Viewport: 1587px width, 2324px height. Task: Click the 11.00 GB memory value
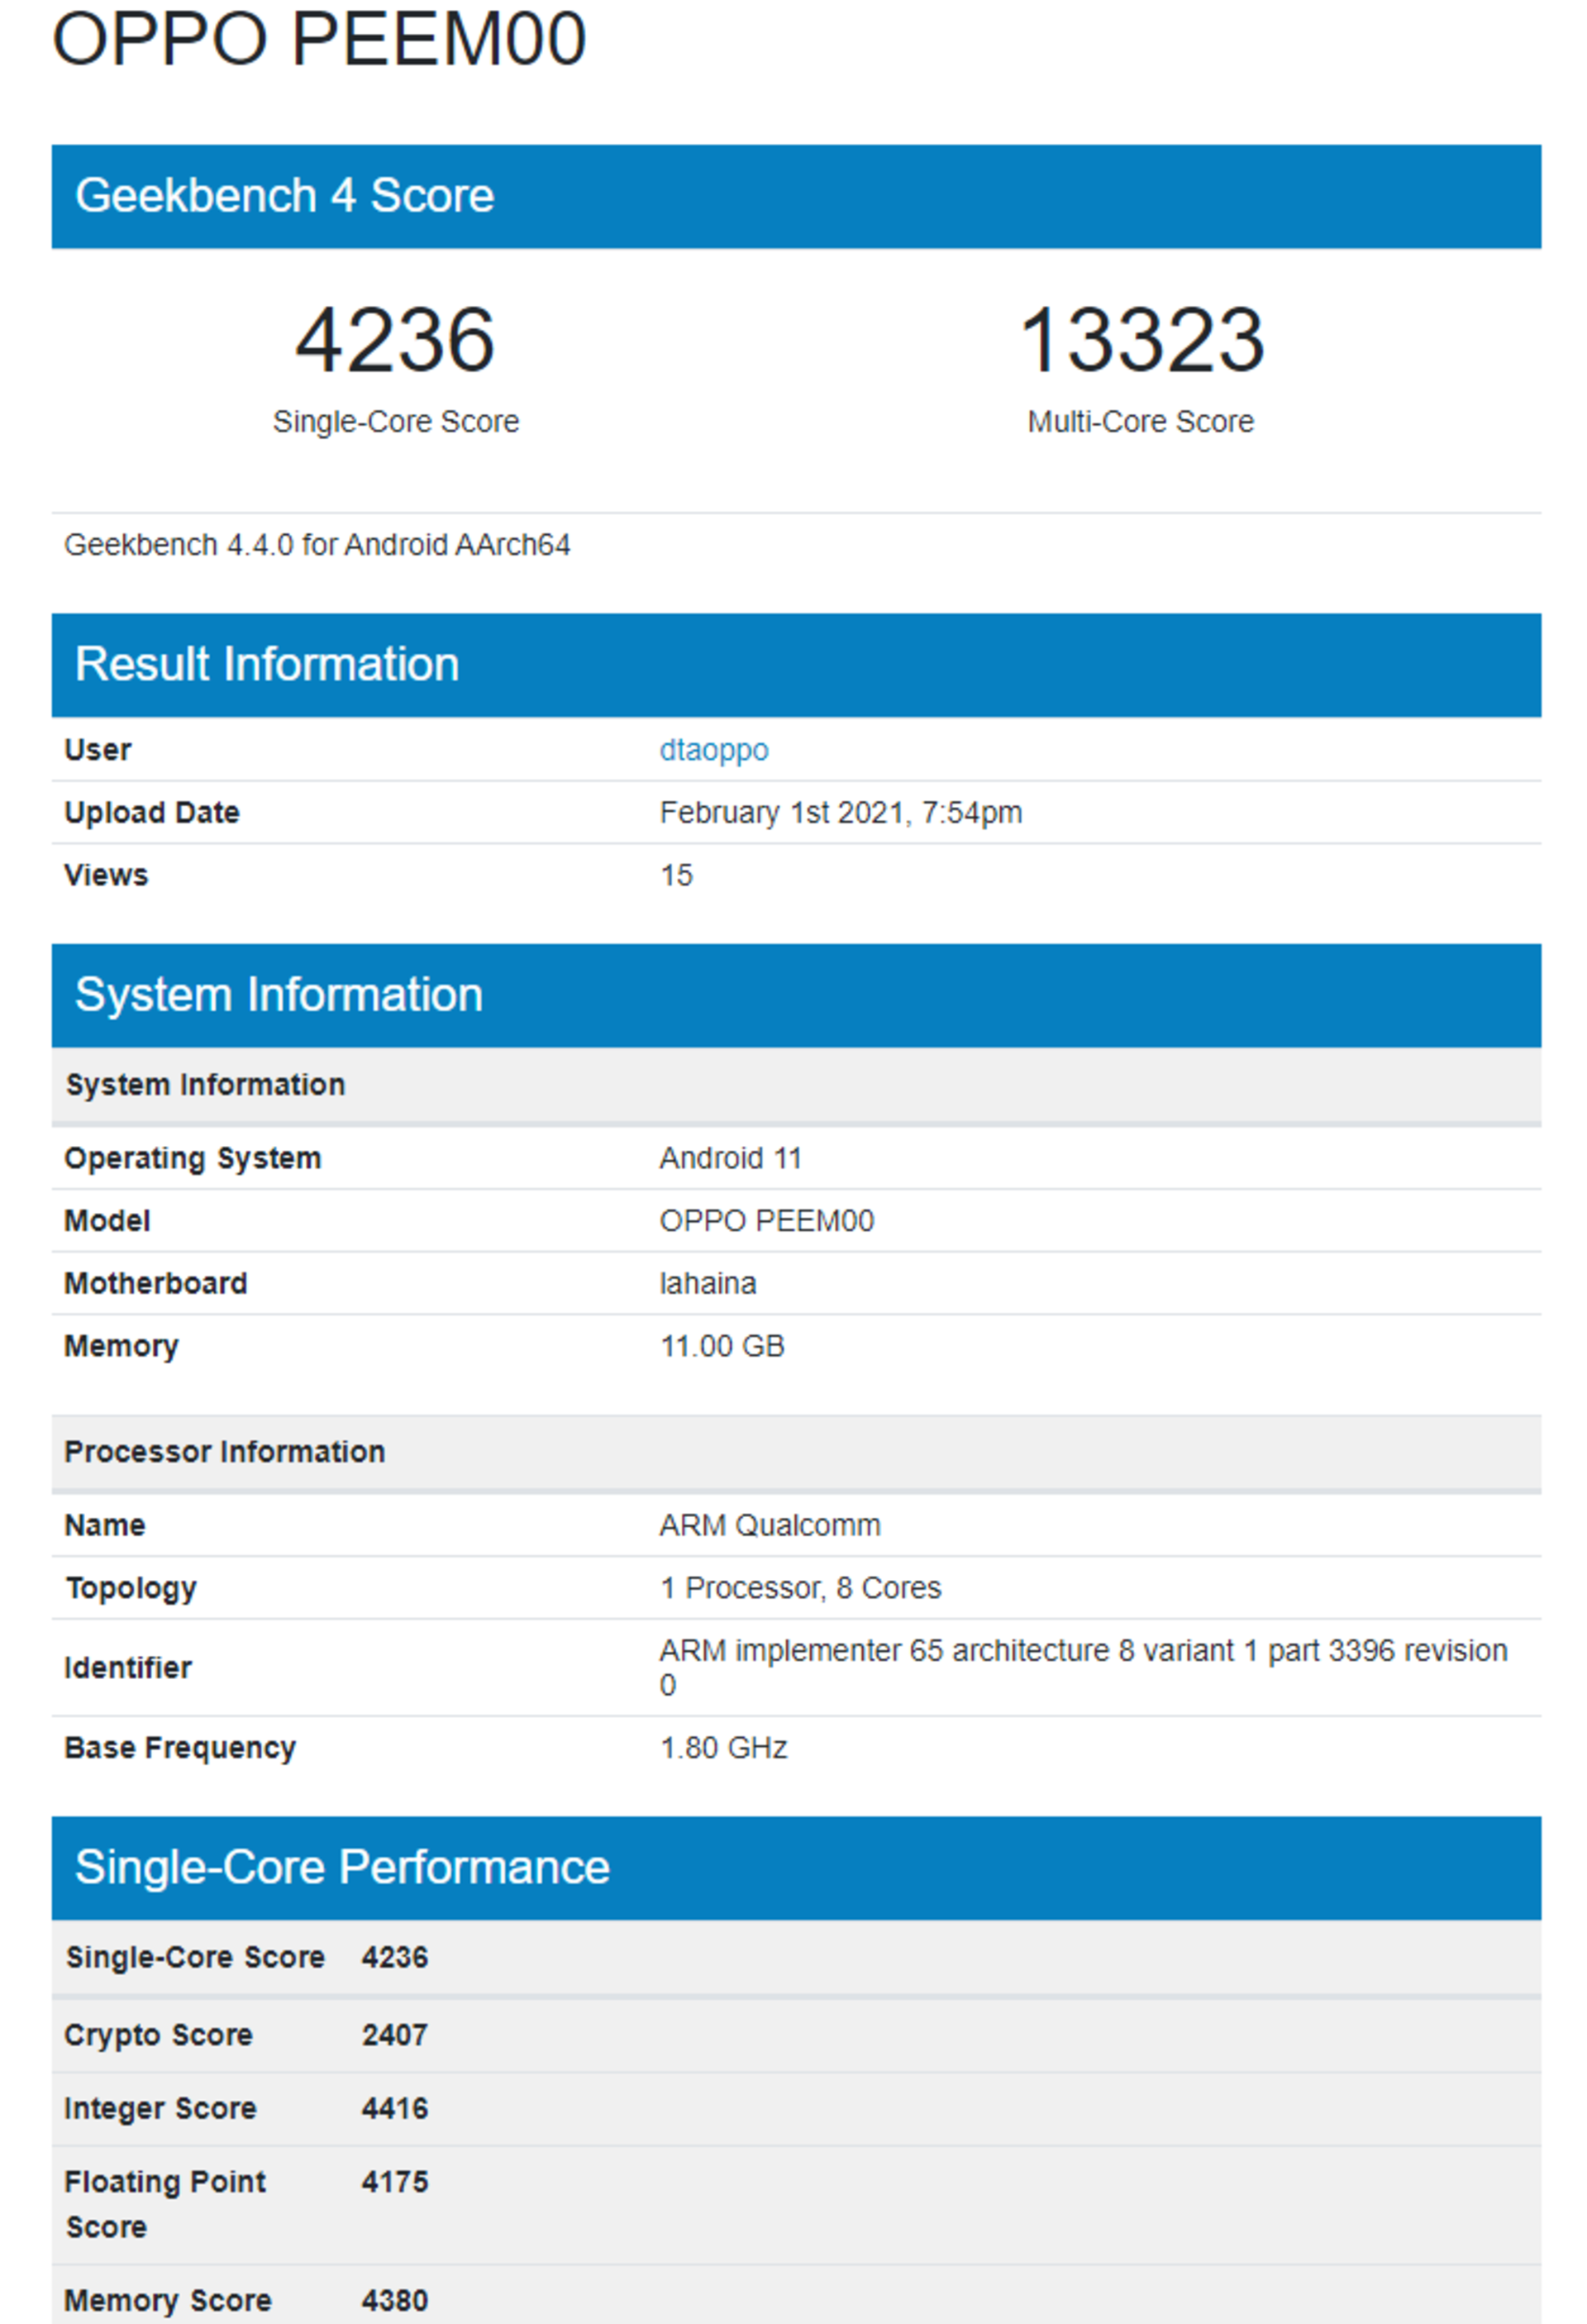(x=722, y=1347)
